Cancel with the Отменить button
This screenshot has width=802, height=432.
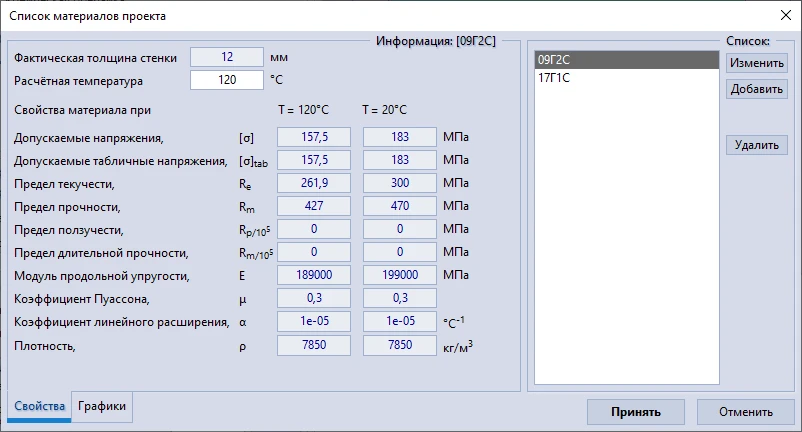pos(745,411)
